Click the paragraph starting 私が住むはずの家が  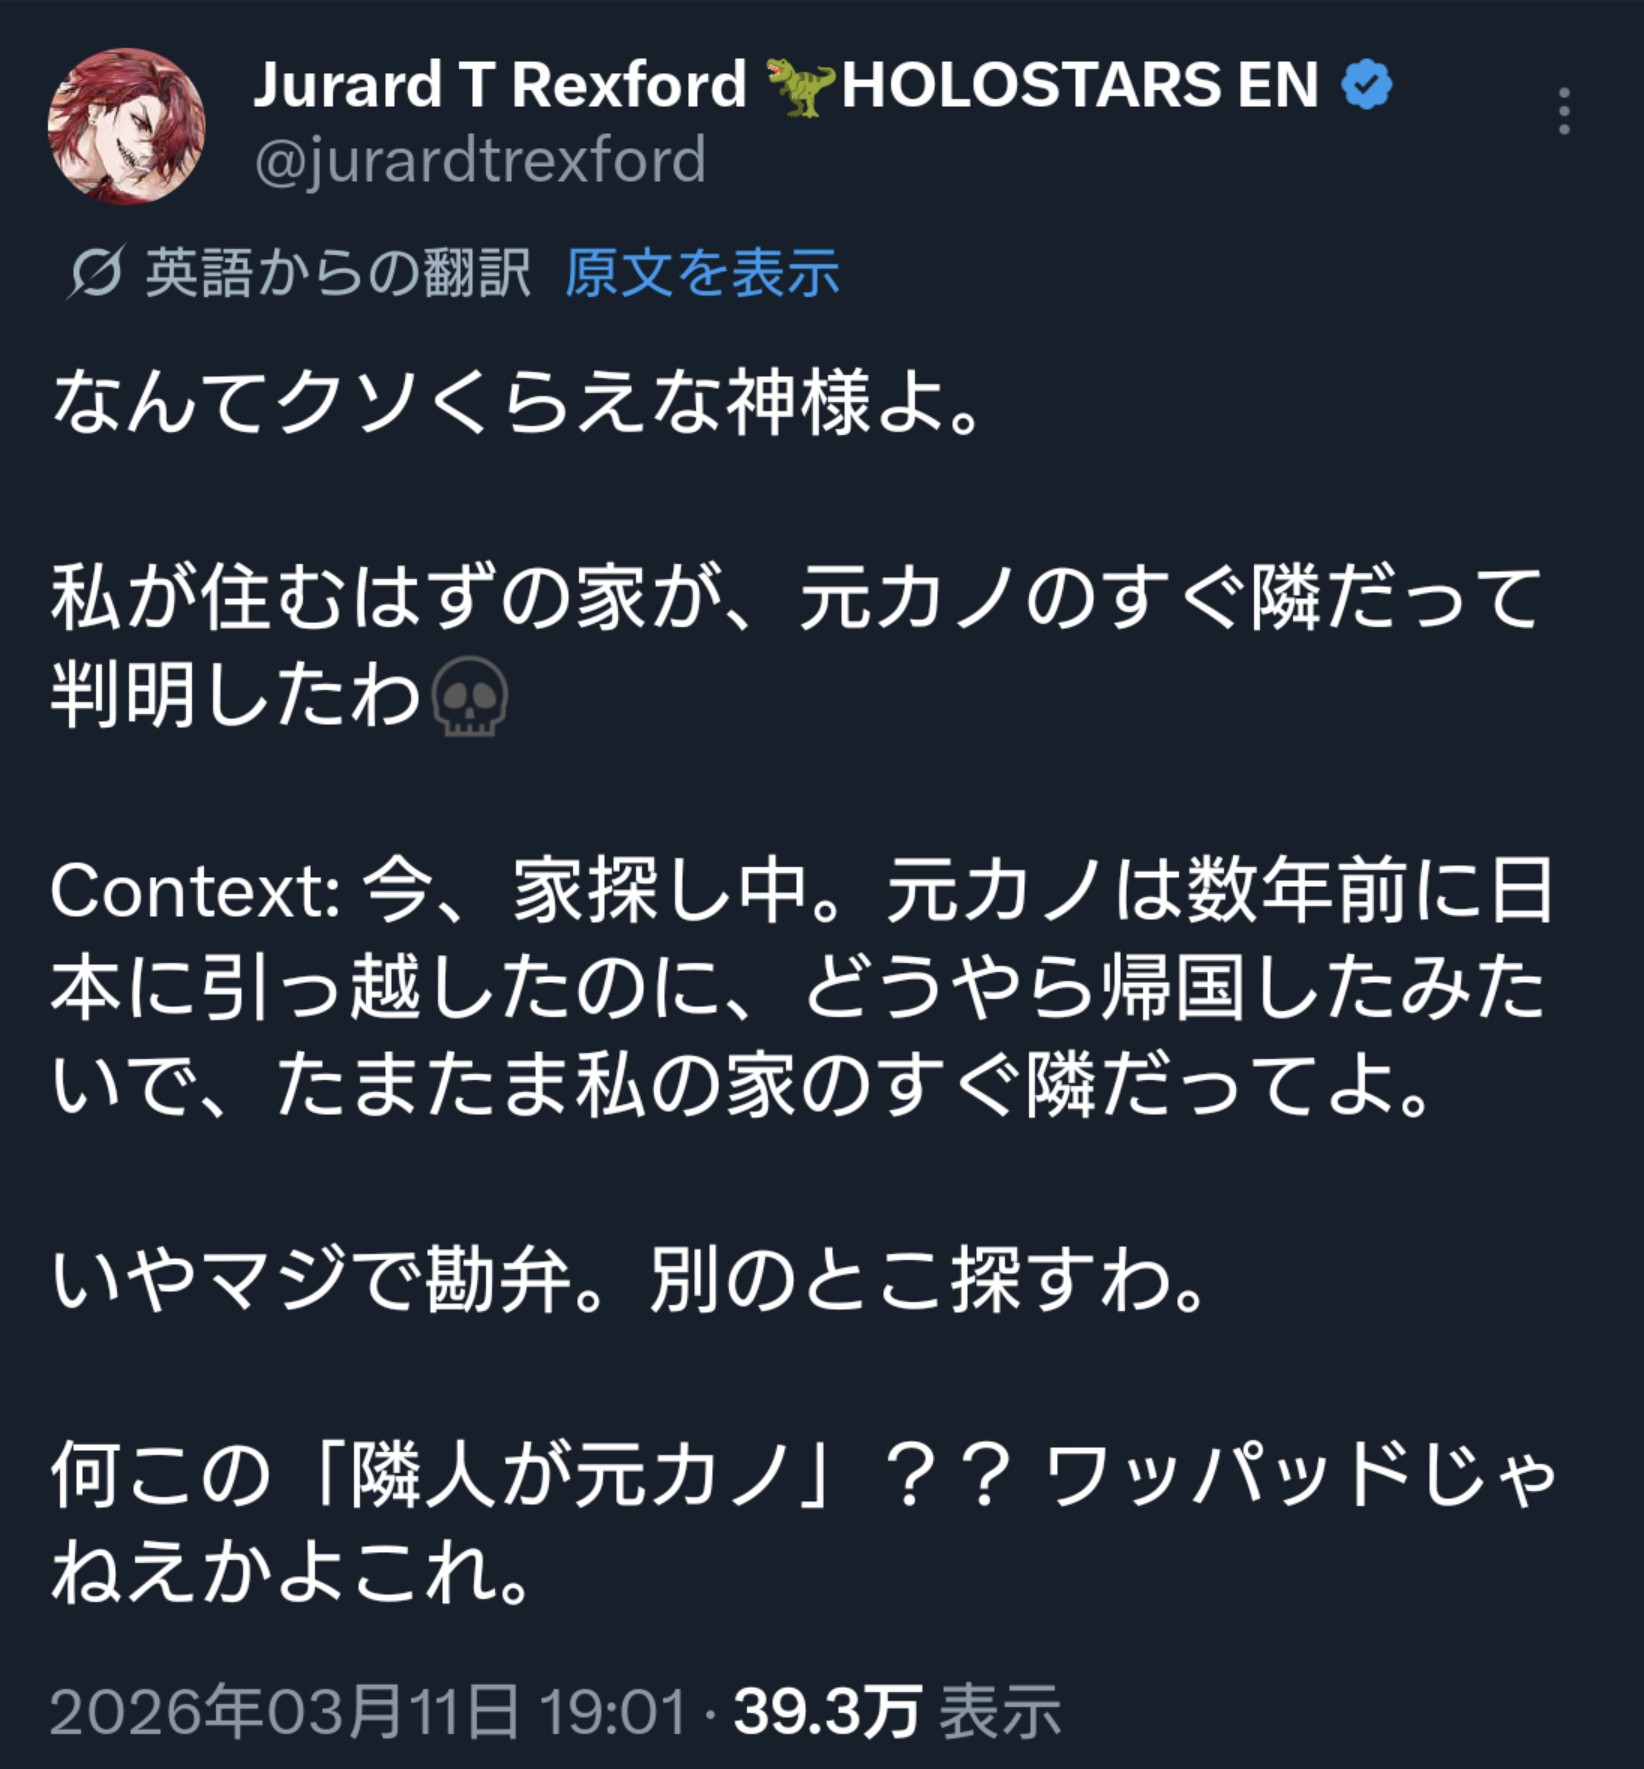pyautogui.click(x=796, y=646)
